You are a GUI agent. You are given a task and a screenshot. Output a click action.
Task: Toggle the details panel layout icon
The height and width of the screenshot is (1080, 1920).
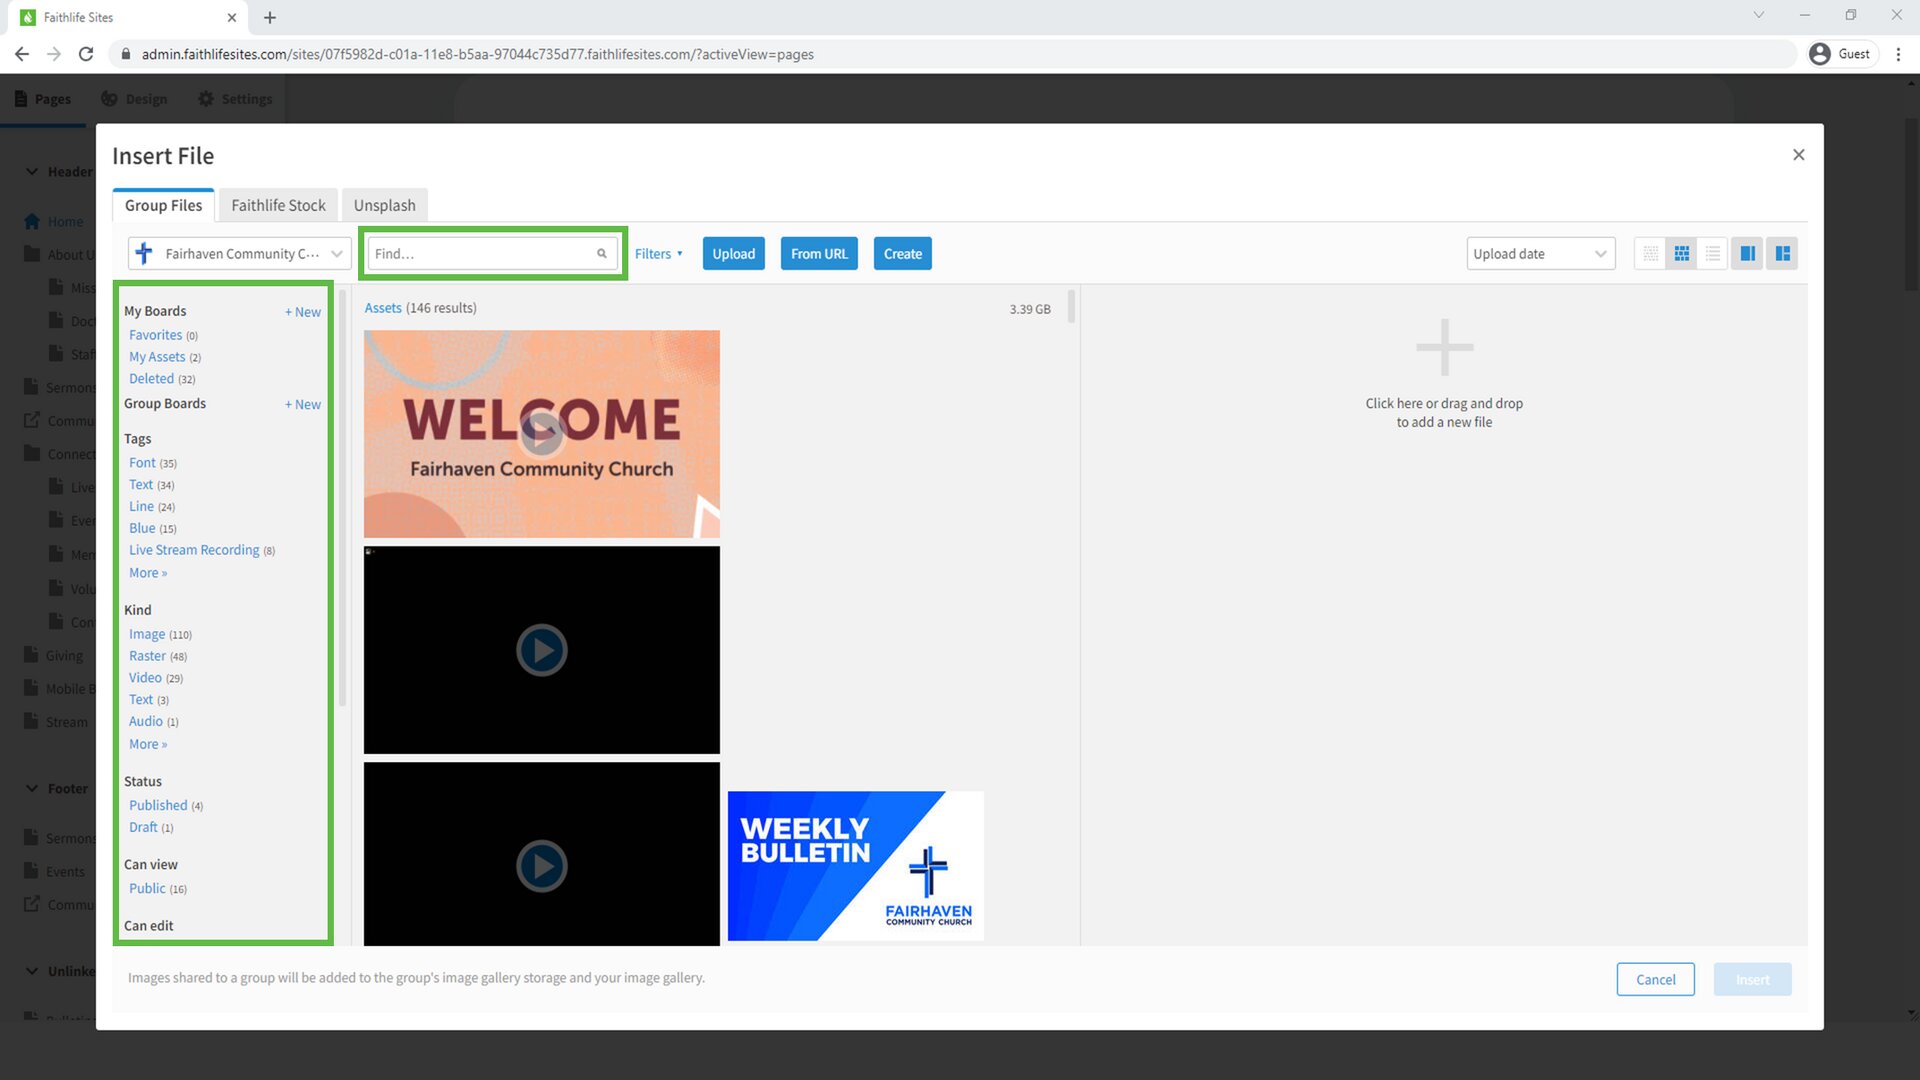[1783, 254]
